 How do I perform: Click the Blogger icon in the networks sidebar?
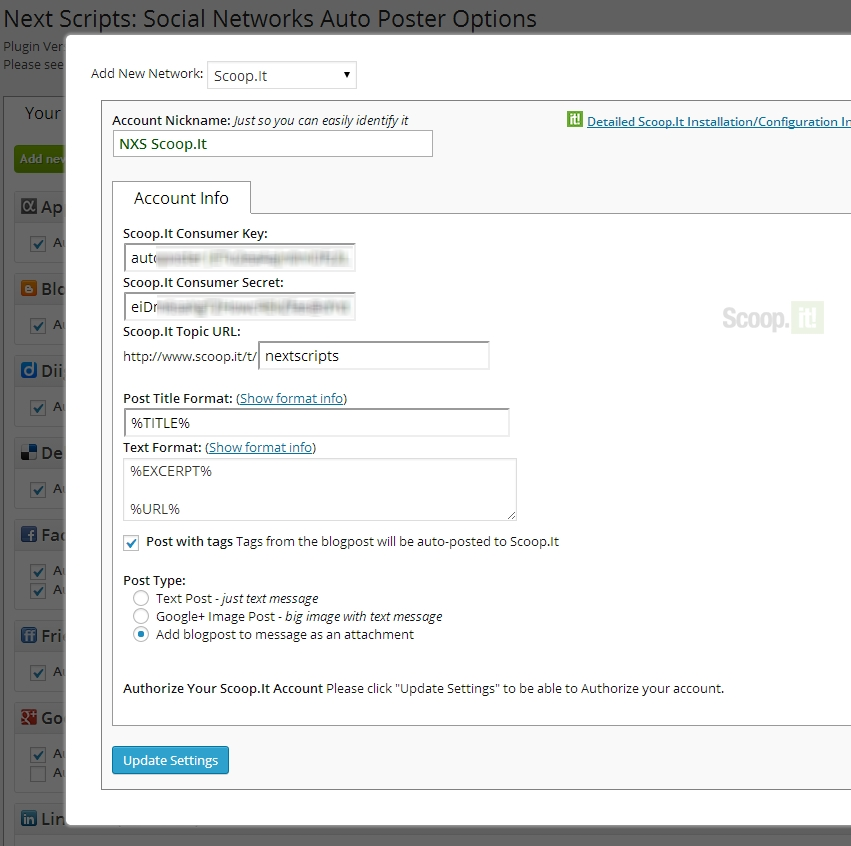28,288
